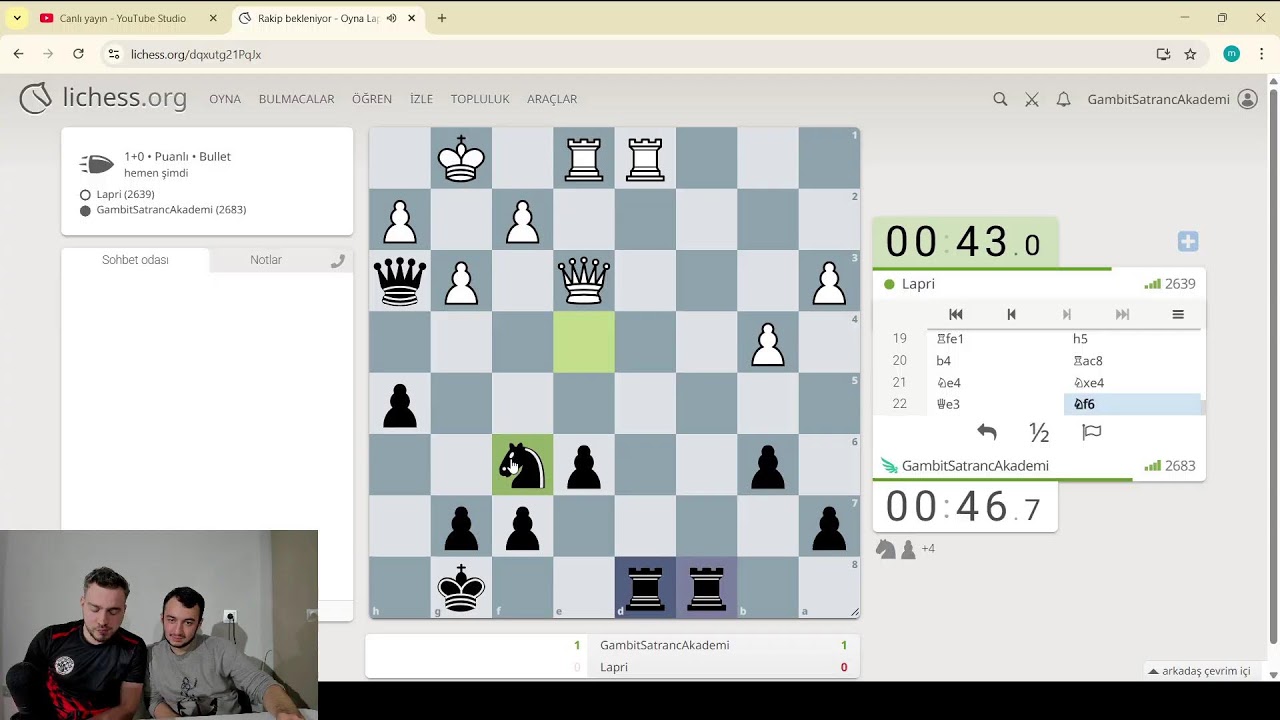Jump to the first move

pyautogui.click(x=955, y=314)
